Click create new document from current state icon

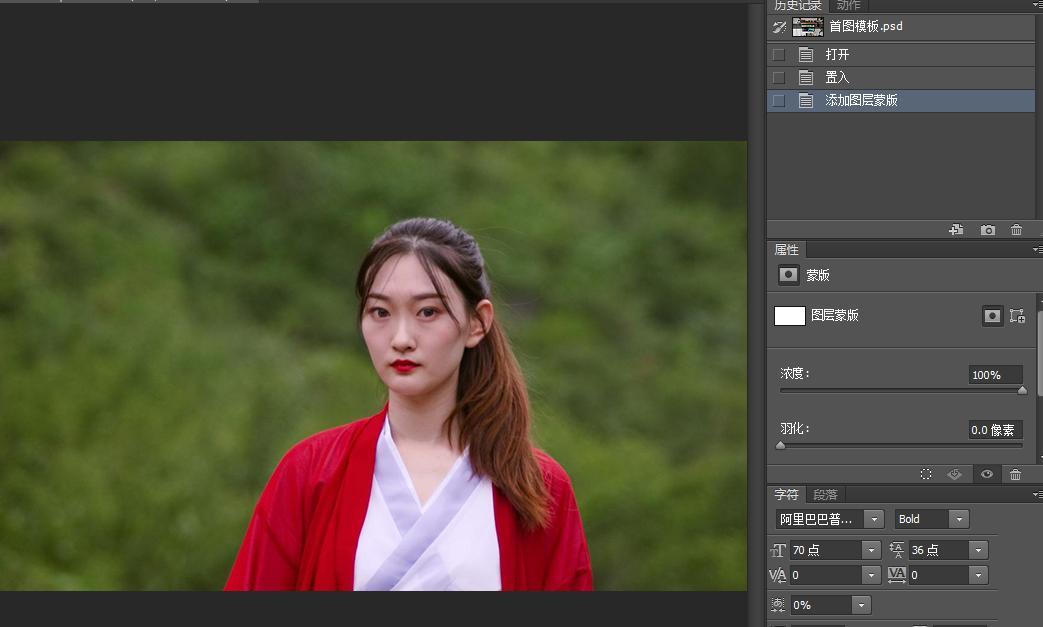coord(956,230)
